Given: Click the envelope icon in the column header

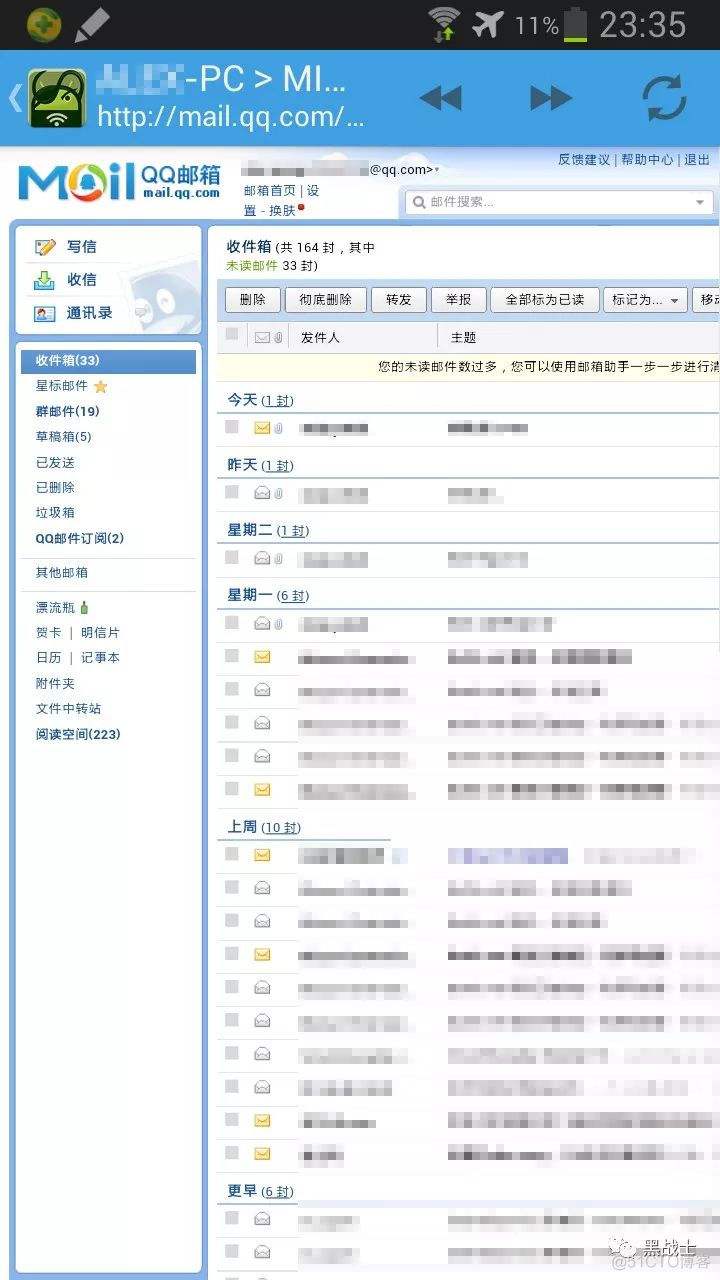Looking at the screenshot, I should coord(262,337).
